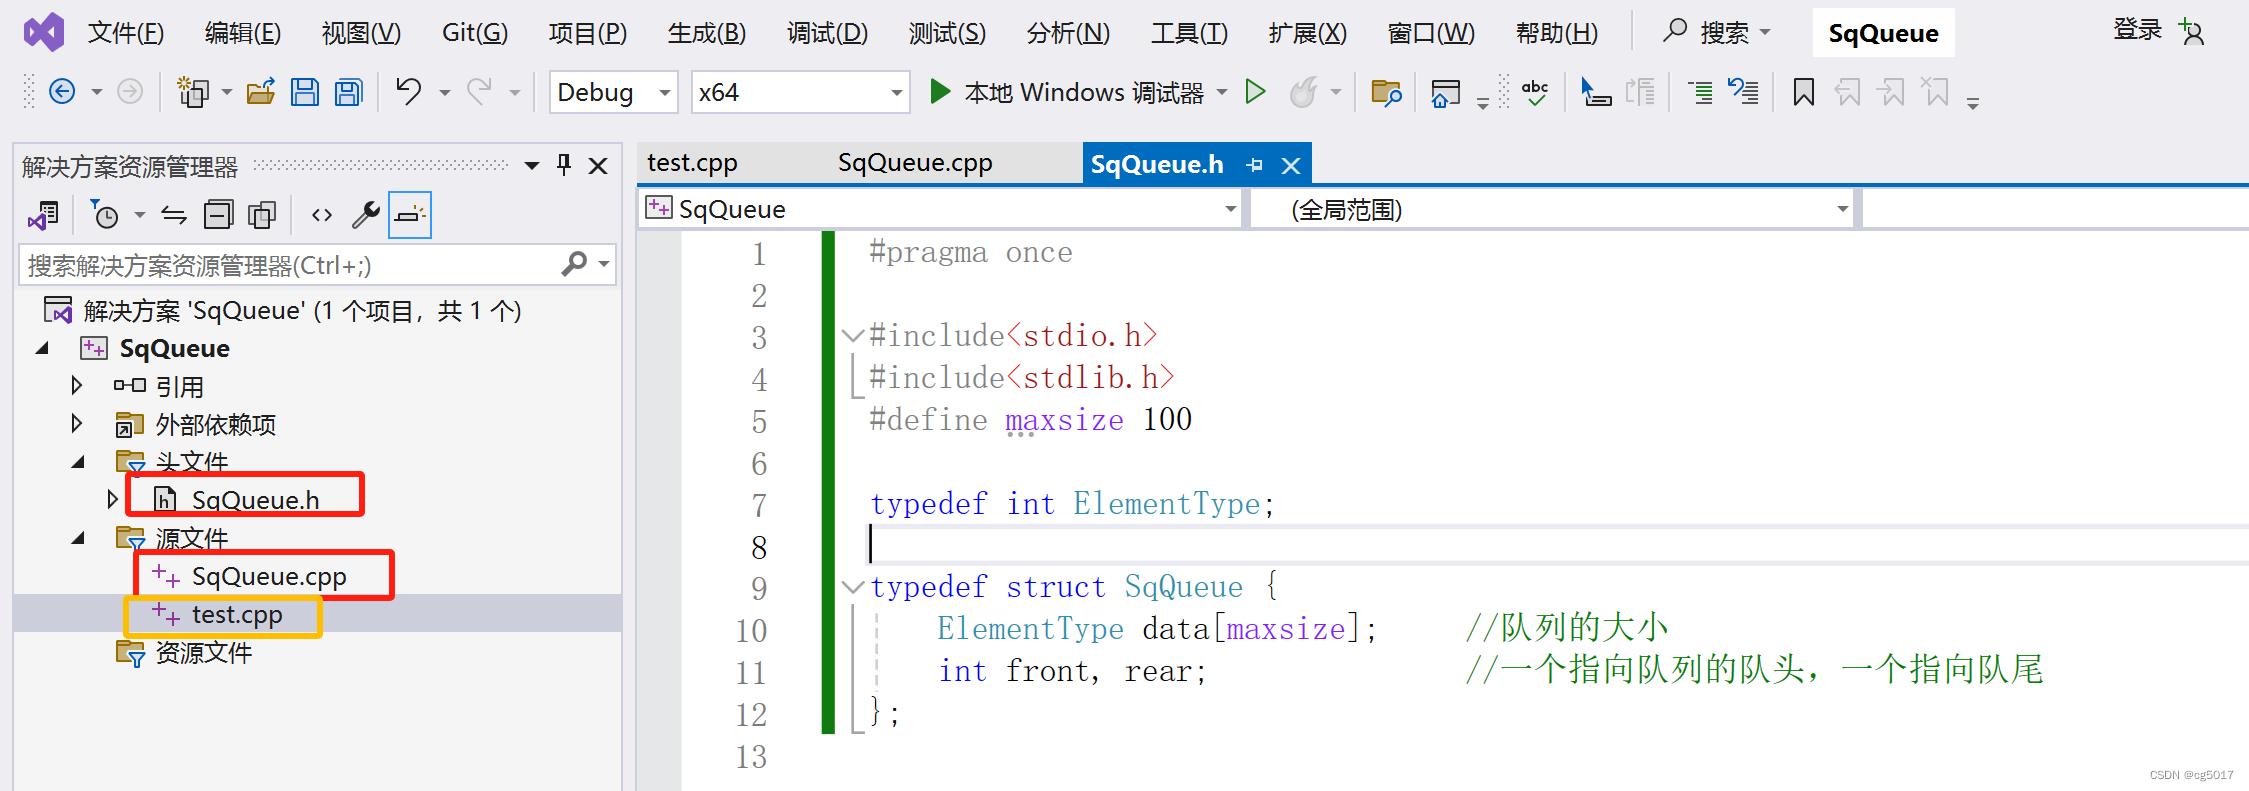Collapse the 源文件 folder
Image resolution: width=2249 pixels, height=791 pixels.
(78, 538)
